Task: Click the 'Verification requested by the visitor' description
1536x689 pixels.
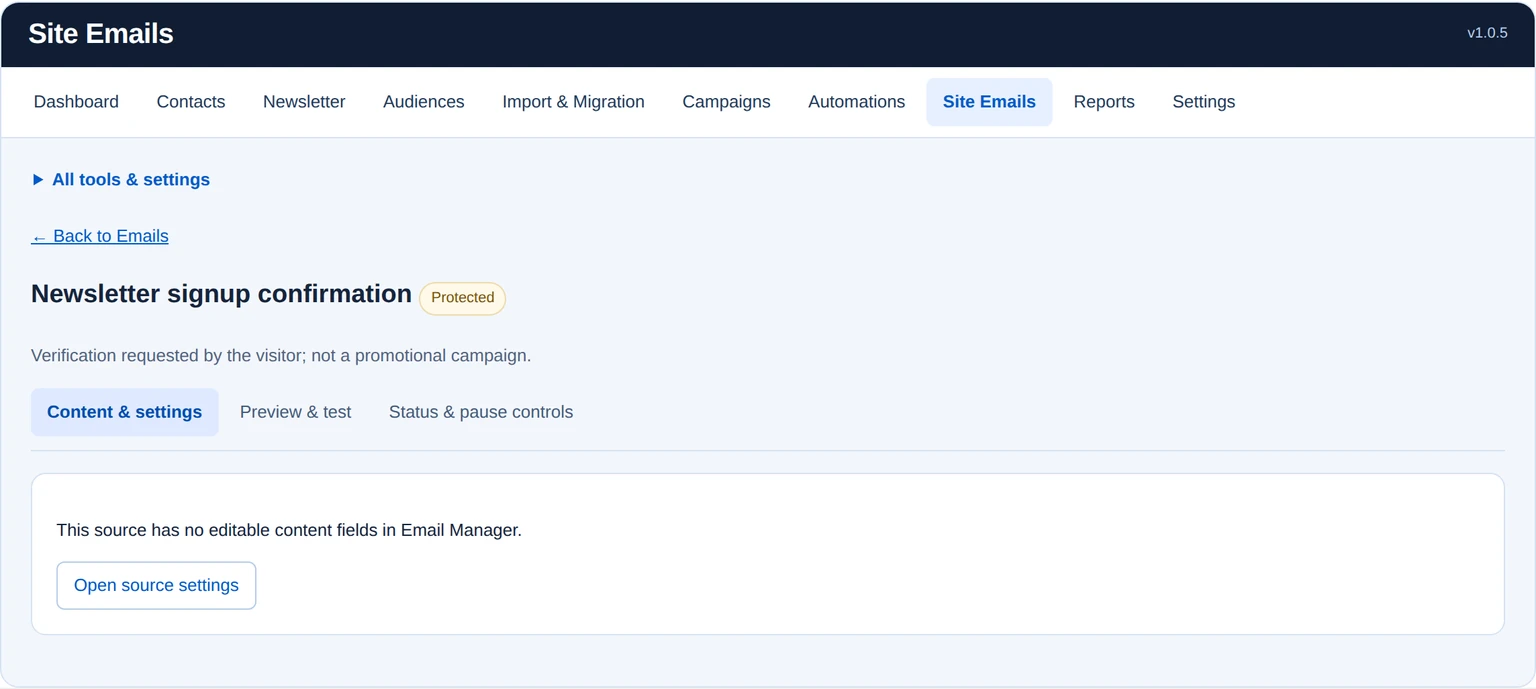Action: pyautogui.click(x=281, y=356)
